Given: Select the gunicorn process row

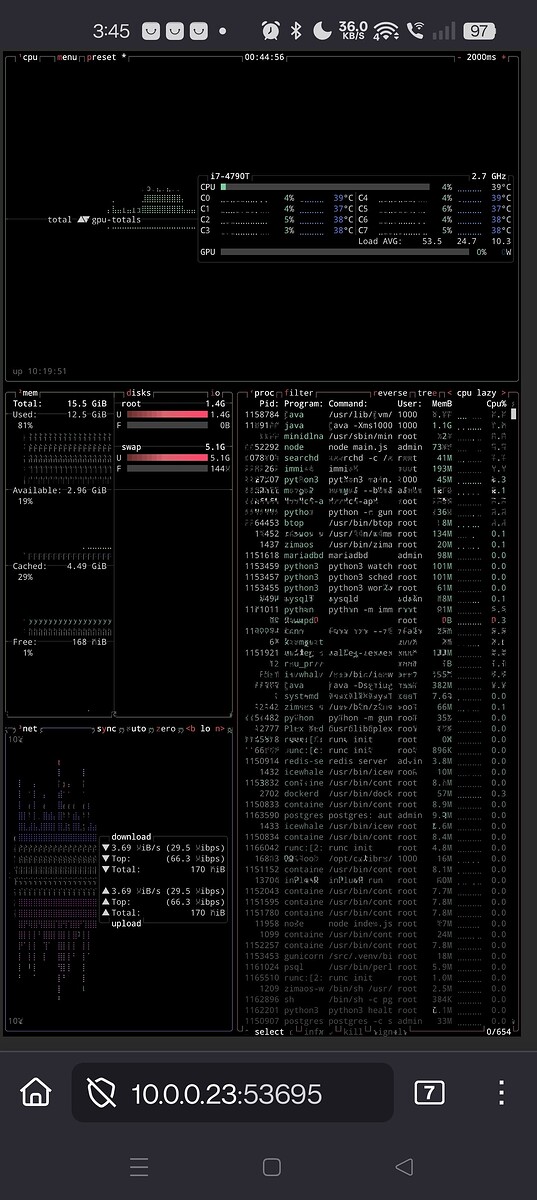Looking at the screenshot, I should (375, 956).
